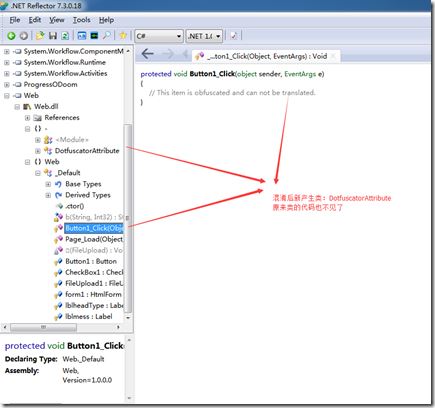Click the green Back navigation toolbar icon
This screenshot has height=408, width=435.
click(x=11, y=36)
